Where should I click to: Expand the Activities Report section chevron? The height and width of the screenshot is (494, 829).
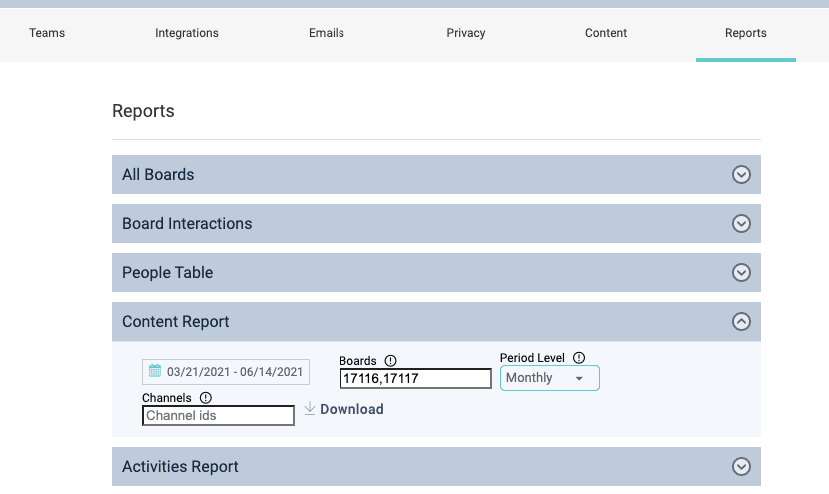coord(741,467)
